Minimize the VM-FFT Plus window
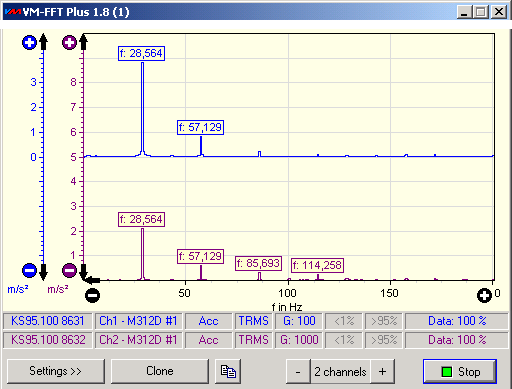Viewport: 512px width, 389px height. (x=464, y=12)
